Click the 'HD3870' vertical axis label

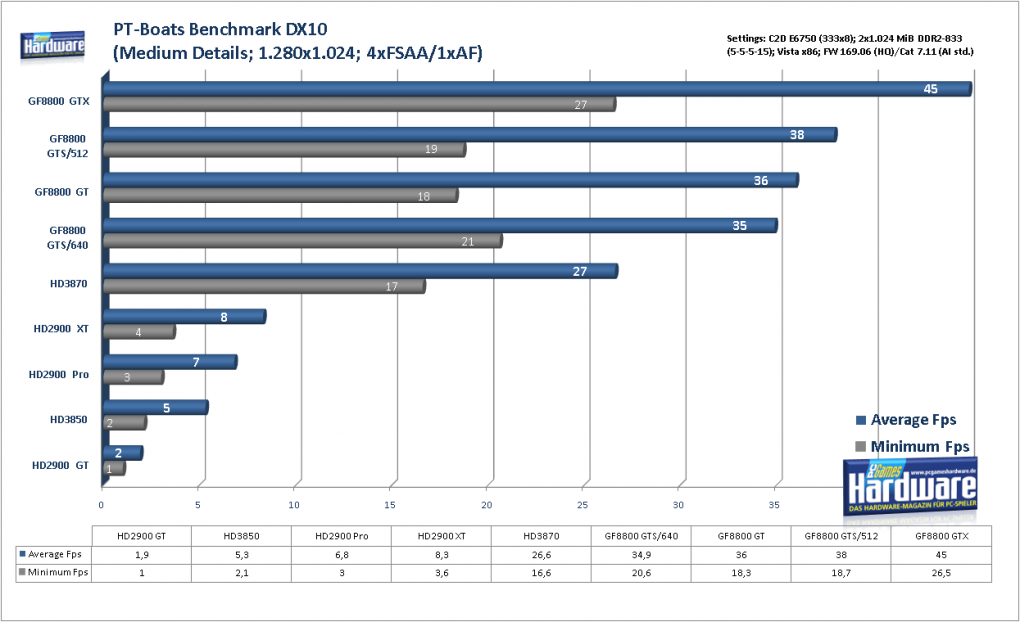coord(68,284)
